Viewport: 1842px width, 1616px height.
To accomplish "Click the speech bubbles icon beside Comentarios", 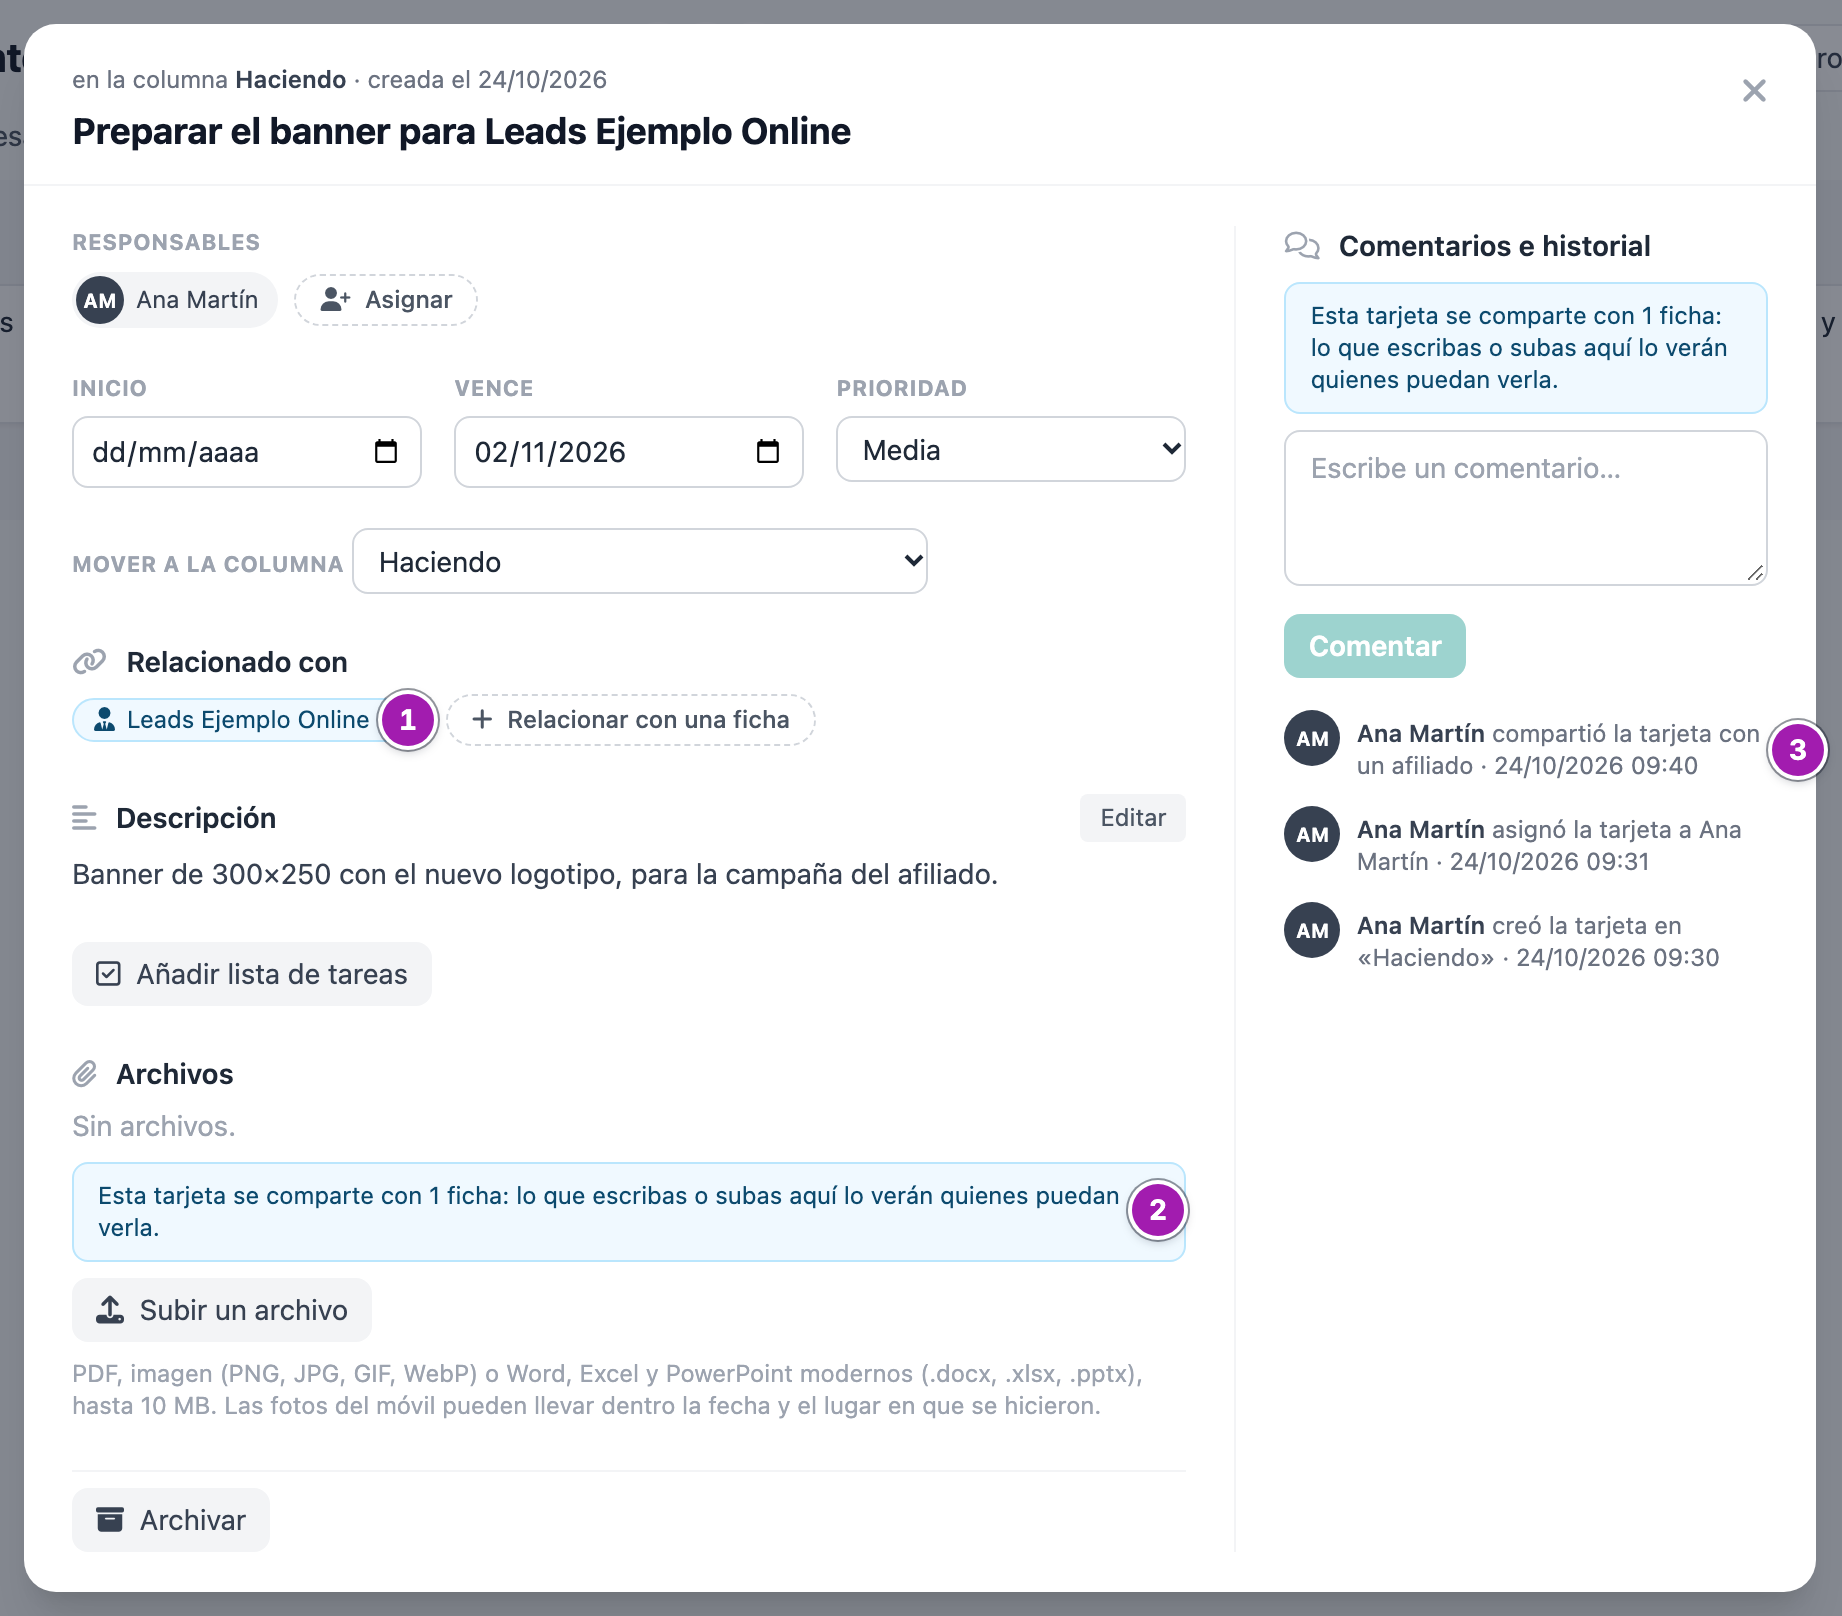I will click(x=1302, y=246).
